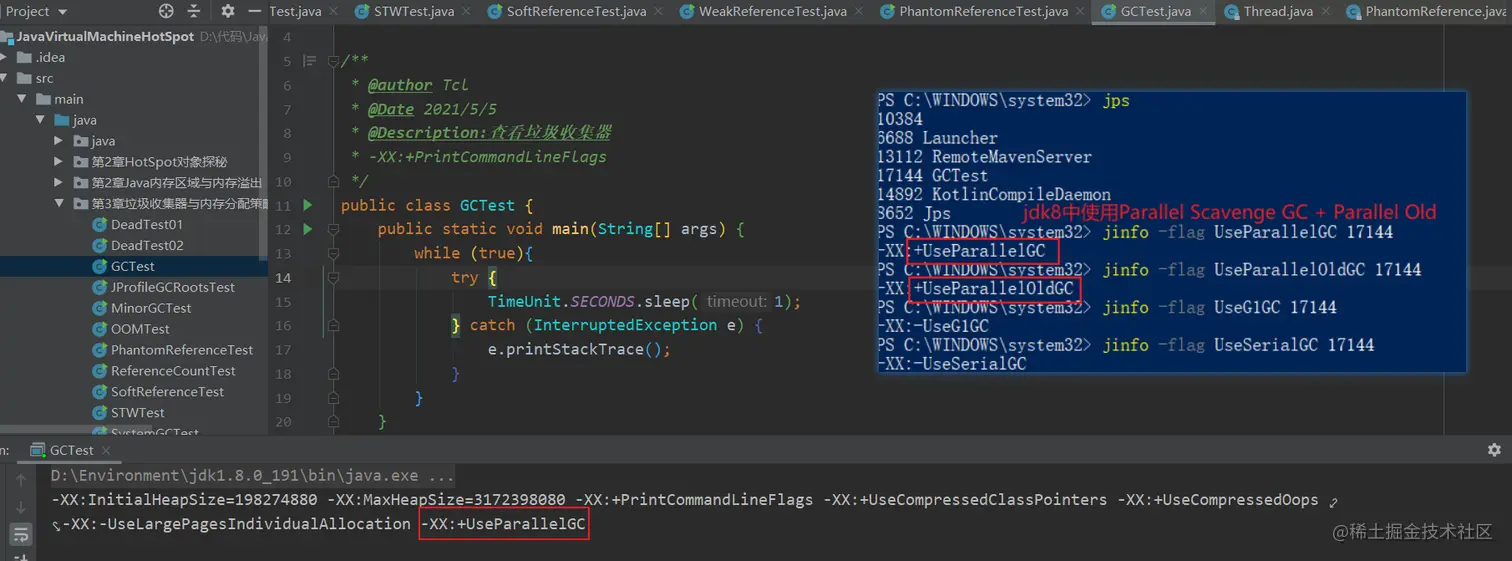Click -XX:-UseG1GC output in PowerShell window
This screenshot has width=1512, height=561.
[x=934, y=326]
